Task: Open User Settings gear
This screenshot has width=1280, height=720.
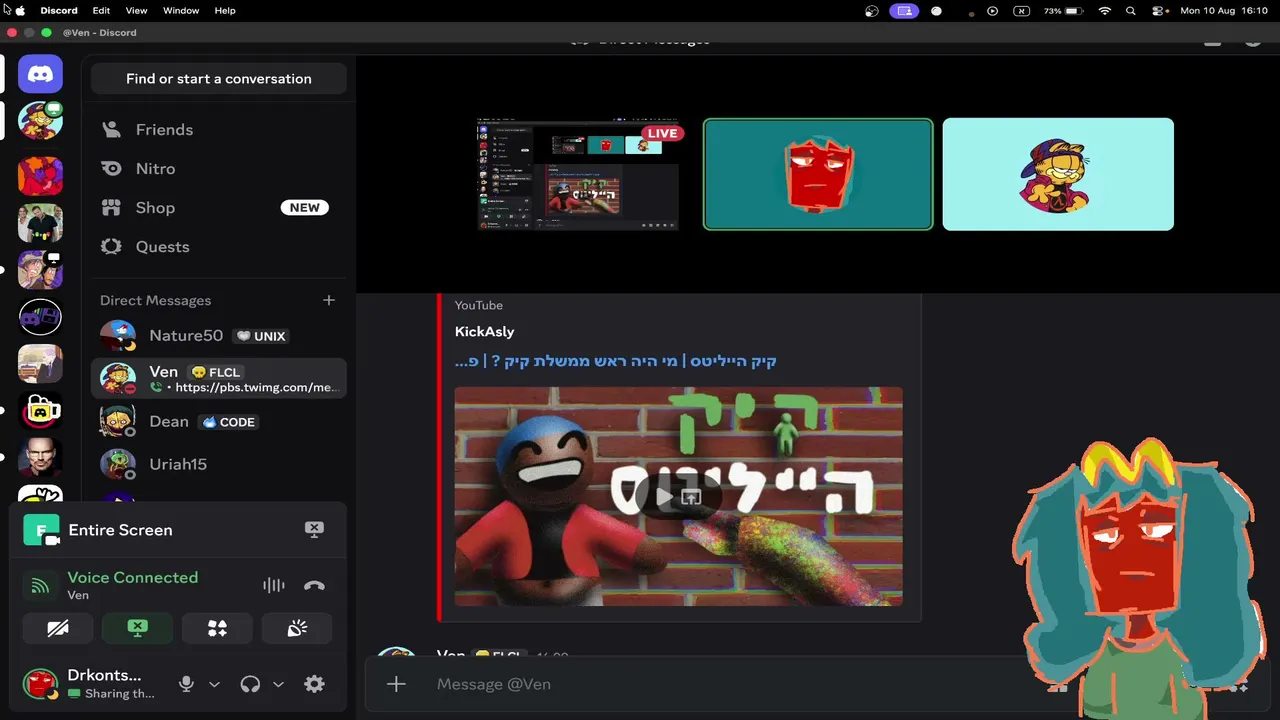Action: 314,684
